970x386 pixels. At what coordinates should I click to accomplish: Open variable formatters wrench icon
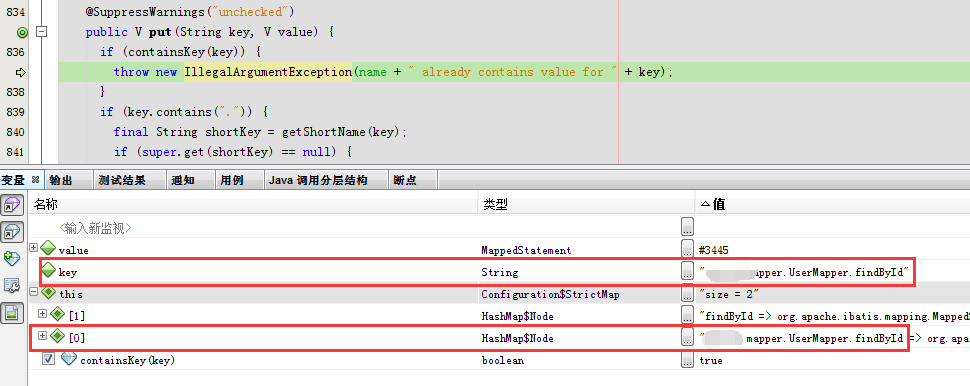tap(12, 286)
